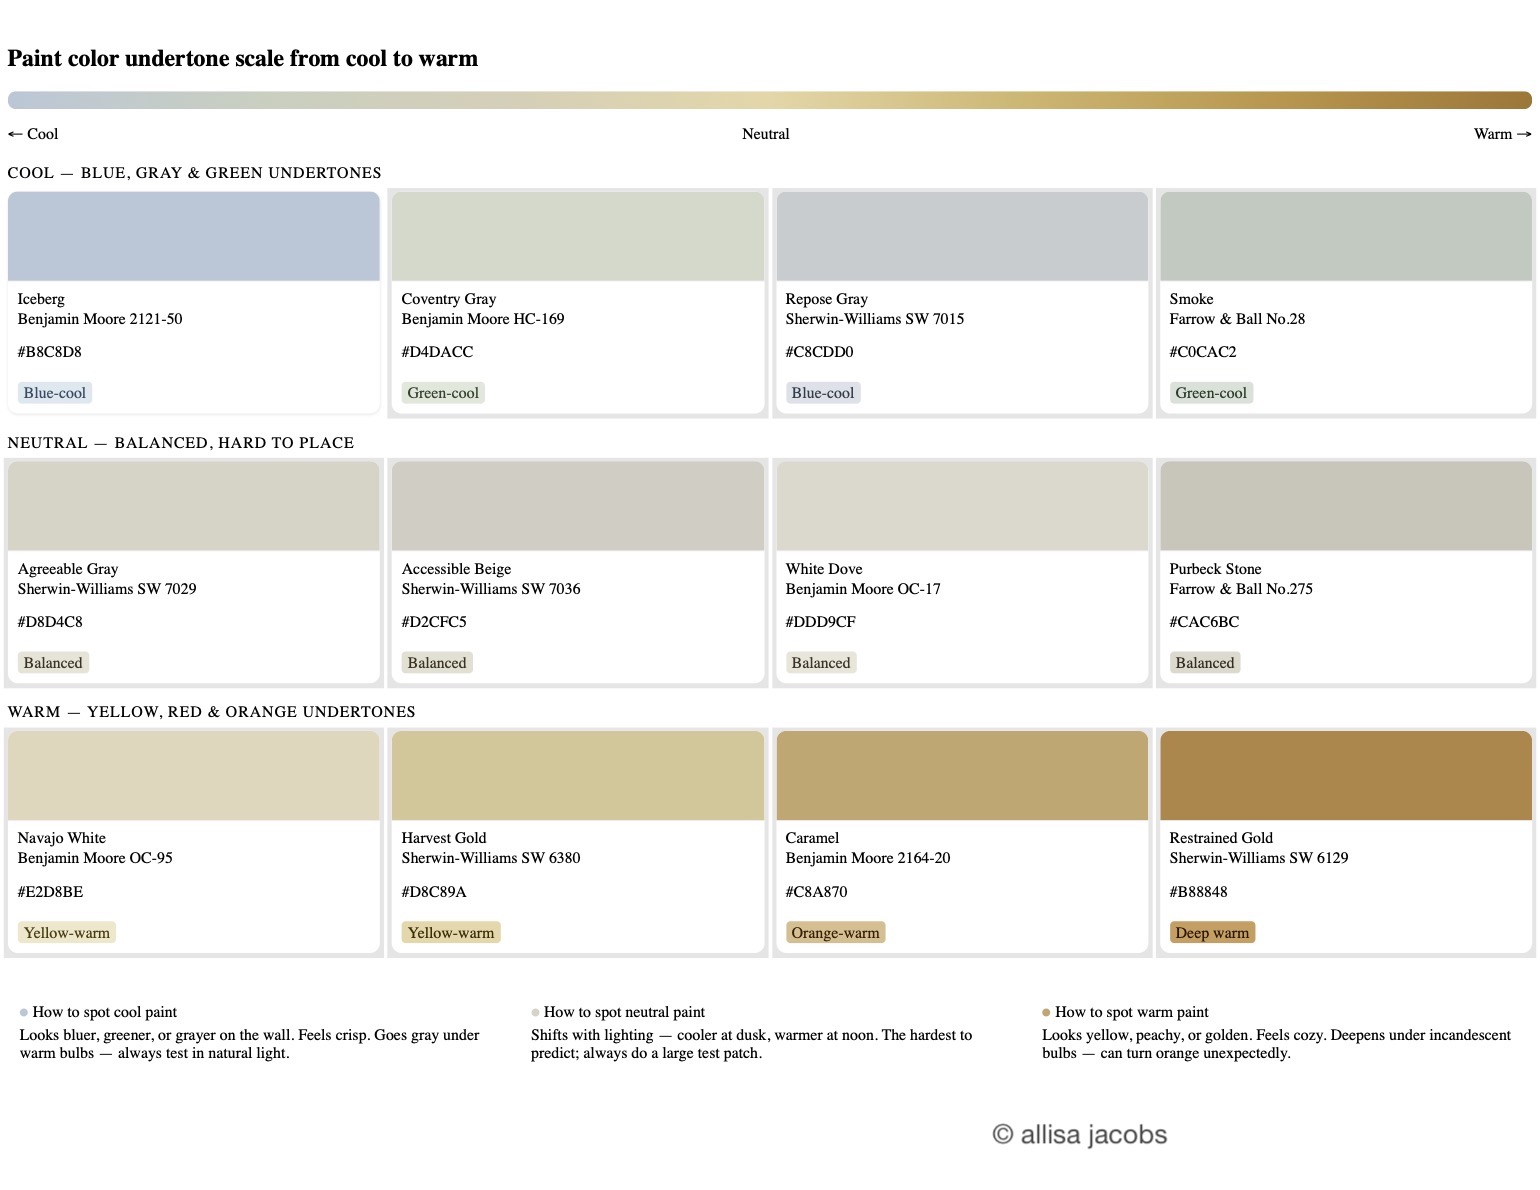
Task: Click the Harvest Gold color swatch
Action: point(577,775)
